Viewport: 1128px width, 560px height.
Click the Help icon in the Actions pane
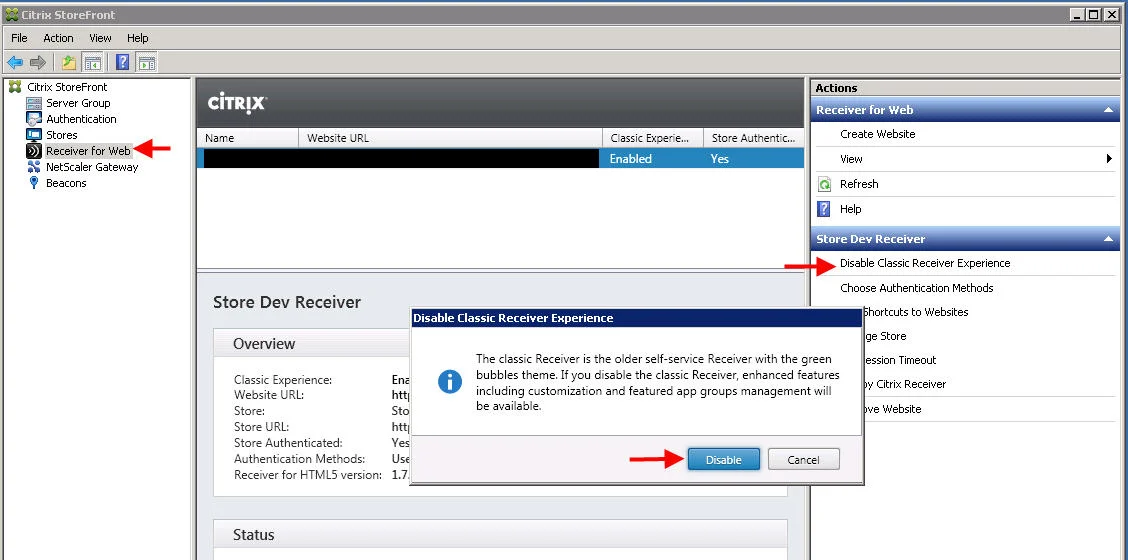click(x=824, y=209)
